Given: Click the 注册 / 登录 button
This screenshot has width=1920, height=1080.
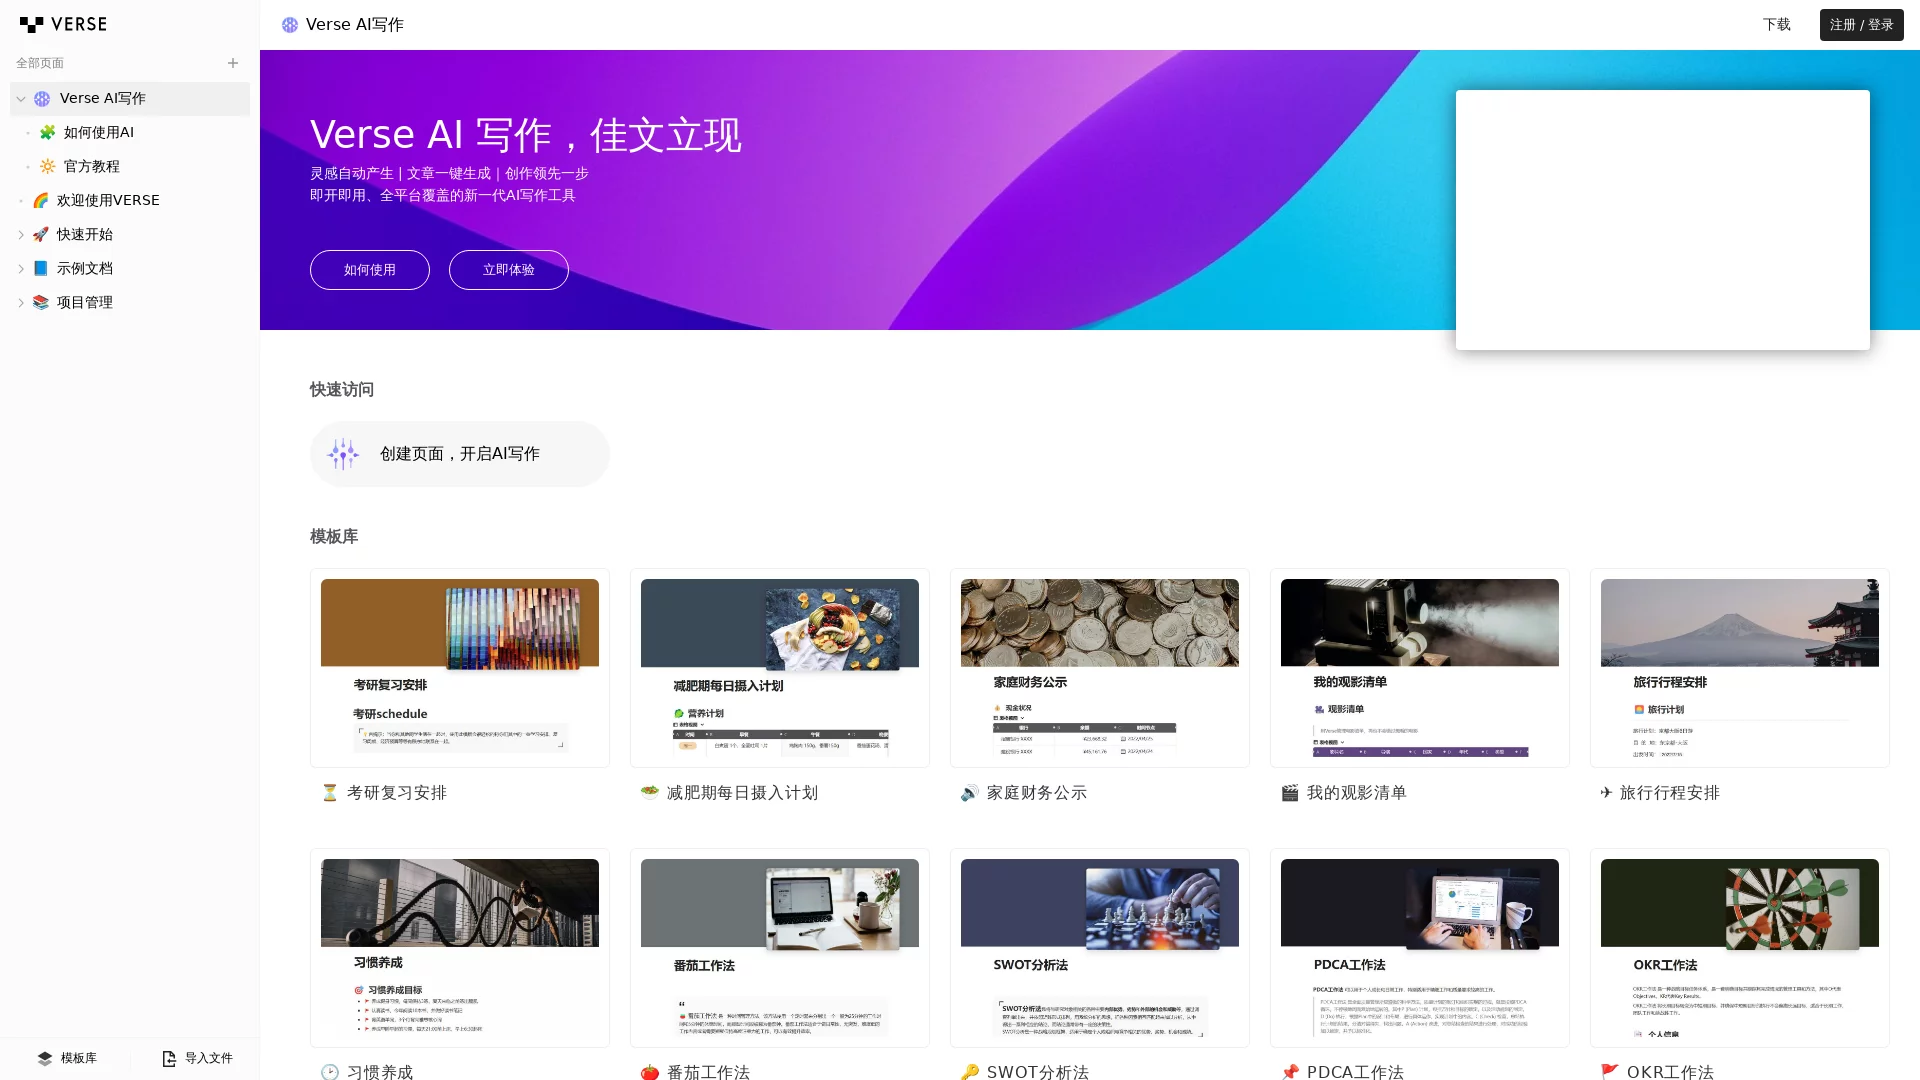Looking at the screenshot, I should [x=1861, y=24].
